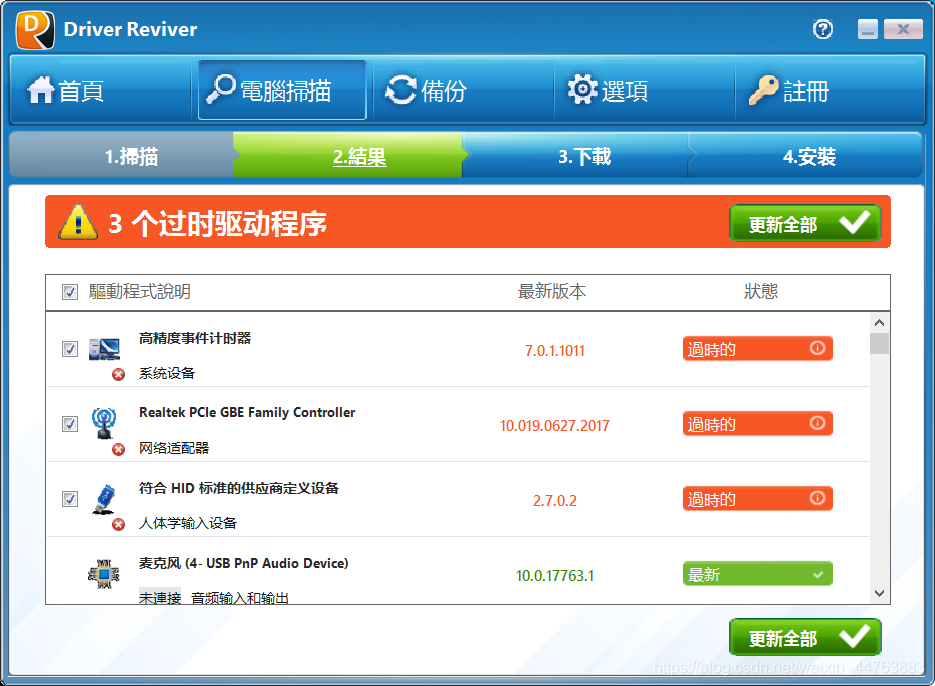This screenshot has height=686, width=935.
Task: Click the 最新版本 column header
Action: pos(552,292)
